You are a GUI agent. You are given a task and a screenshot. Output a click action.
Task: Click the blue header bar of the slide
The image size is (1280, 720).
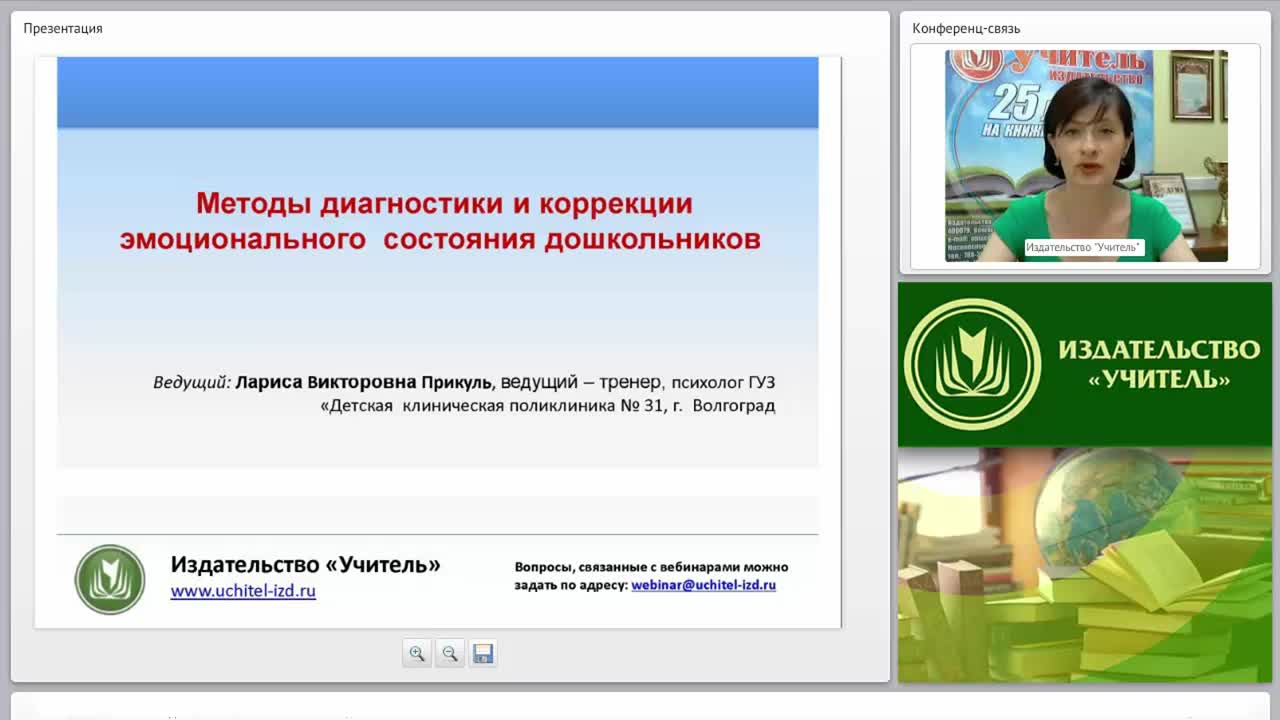pyautogui.click(x=438, y=92)
